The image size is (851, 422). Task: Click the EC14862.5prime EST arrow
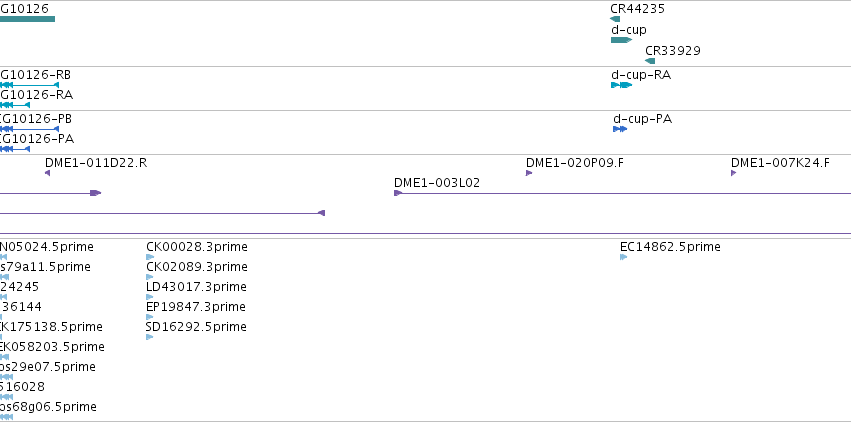[623, 257]
